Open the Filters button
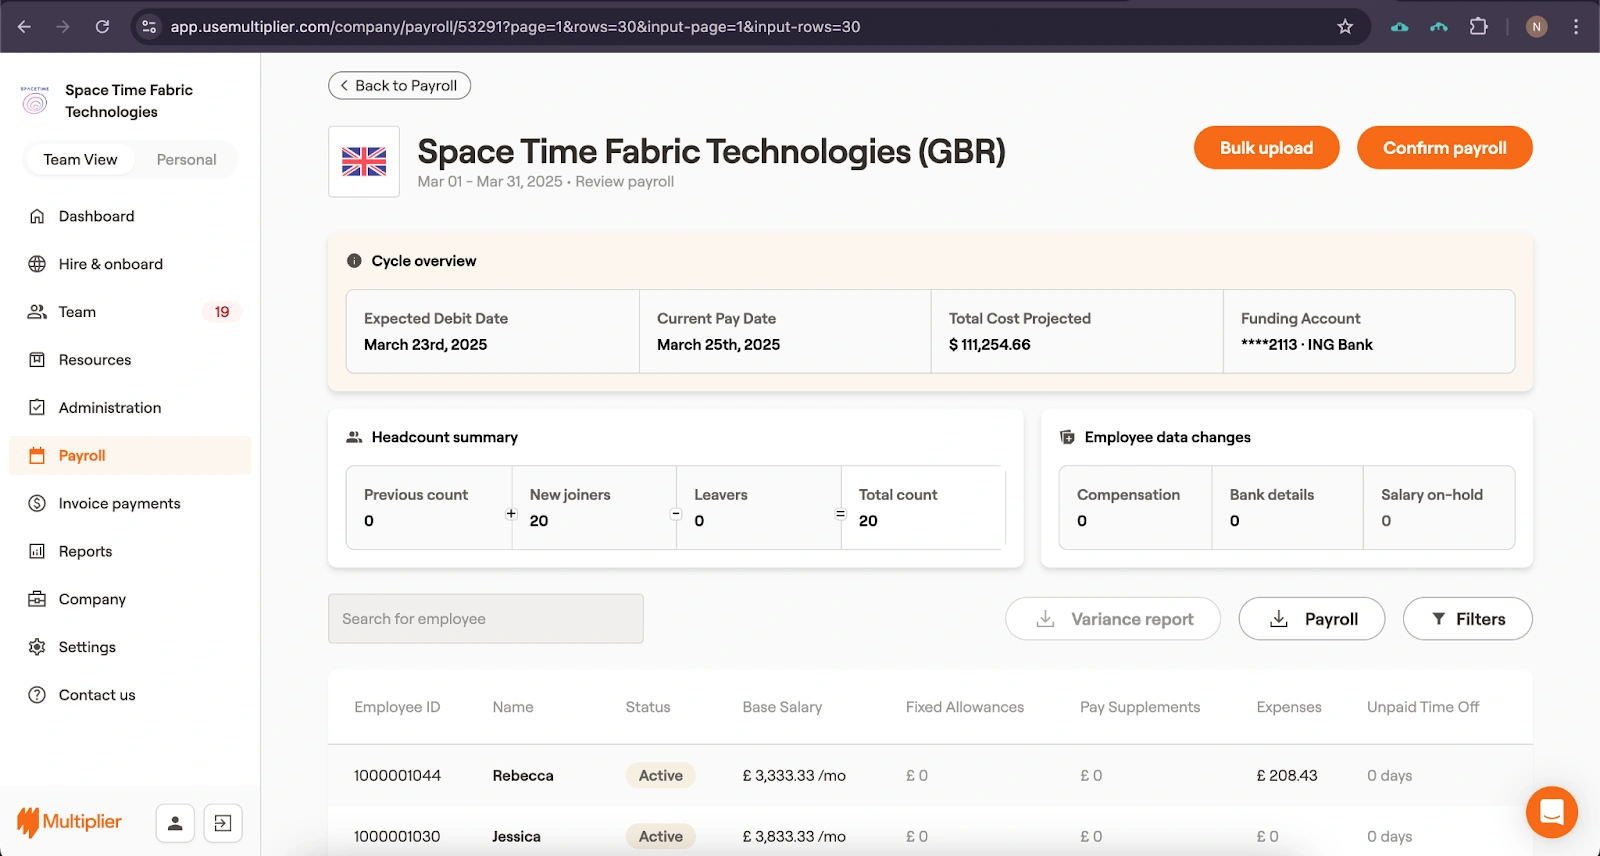 coord(1468,619)
